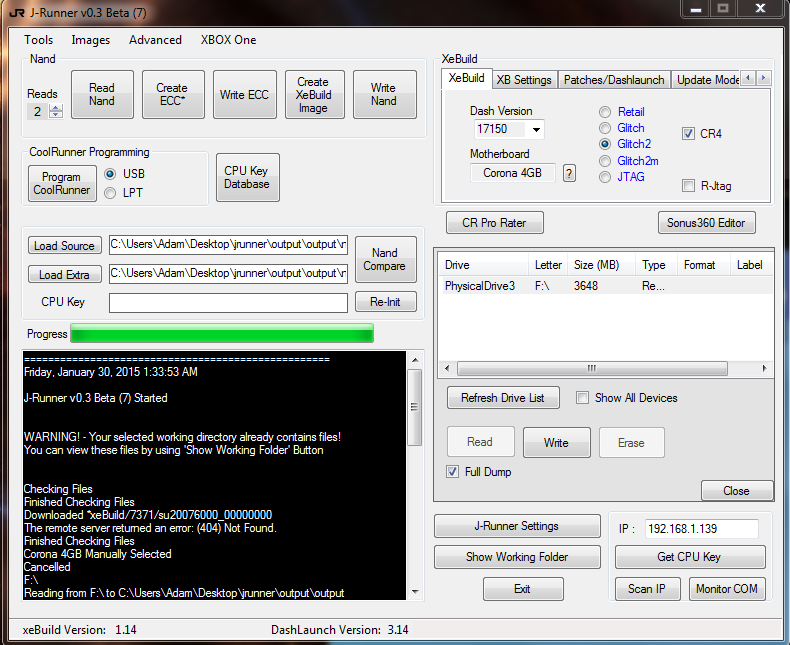Open the Images menu

[x=91, y=40]
